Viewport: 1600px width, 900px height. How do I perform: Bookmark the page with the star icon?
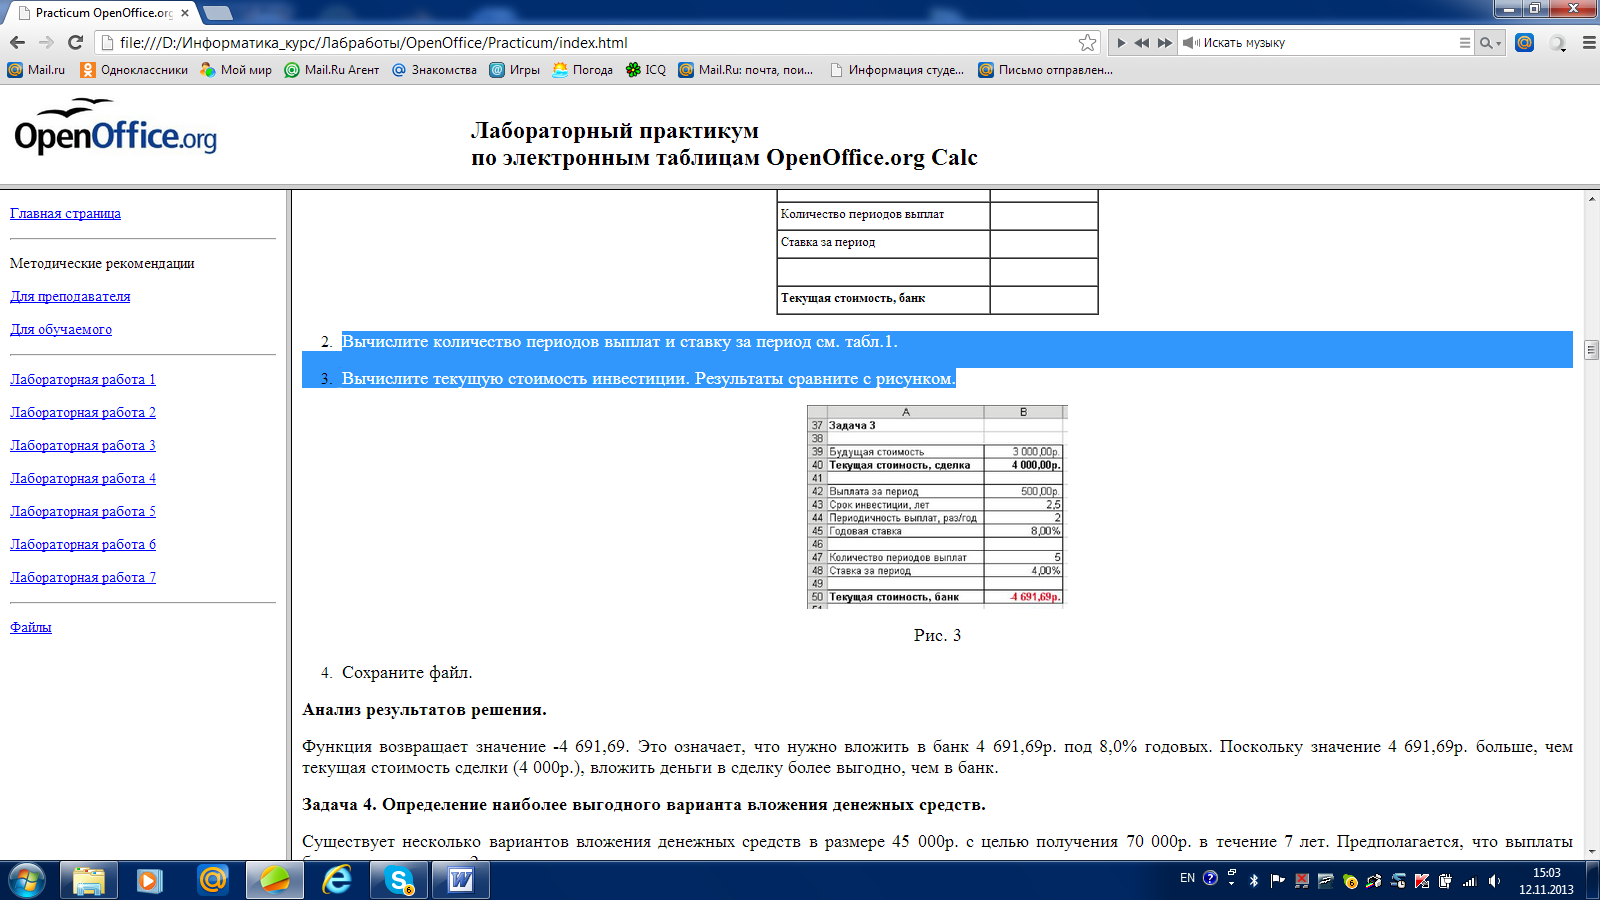tap(1087, 42)
